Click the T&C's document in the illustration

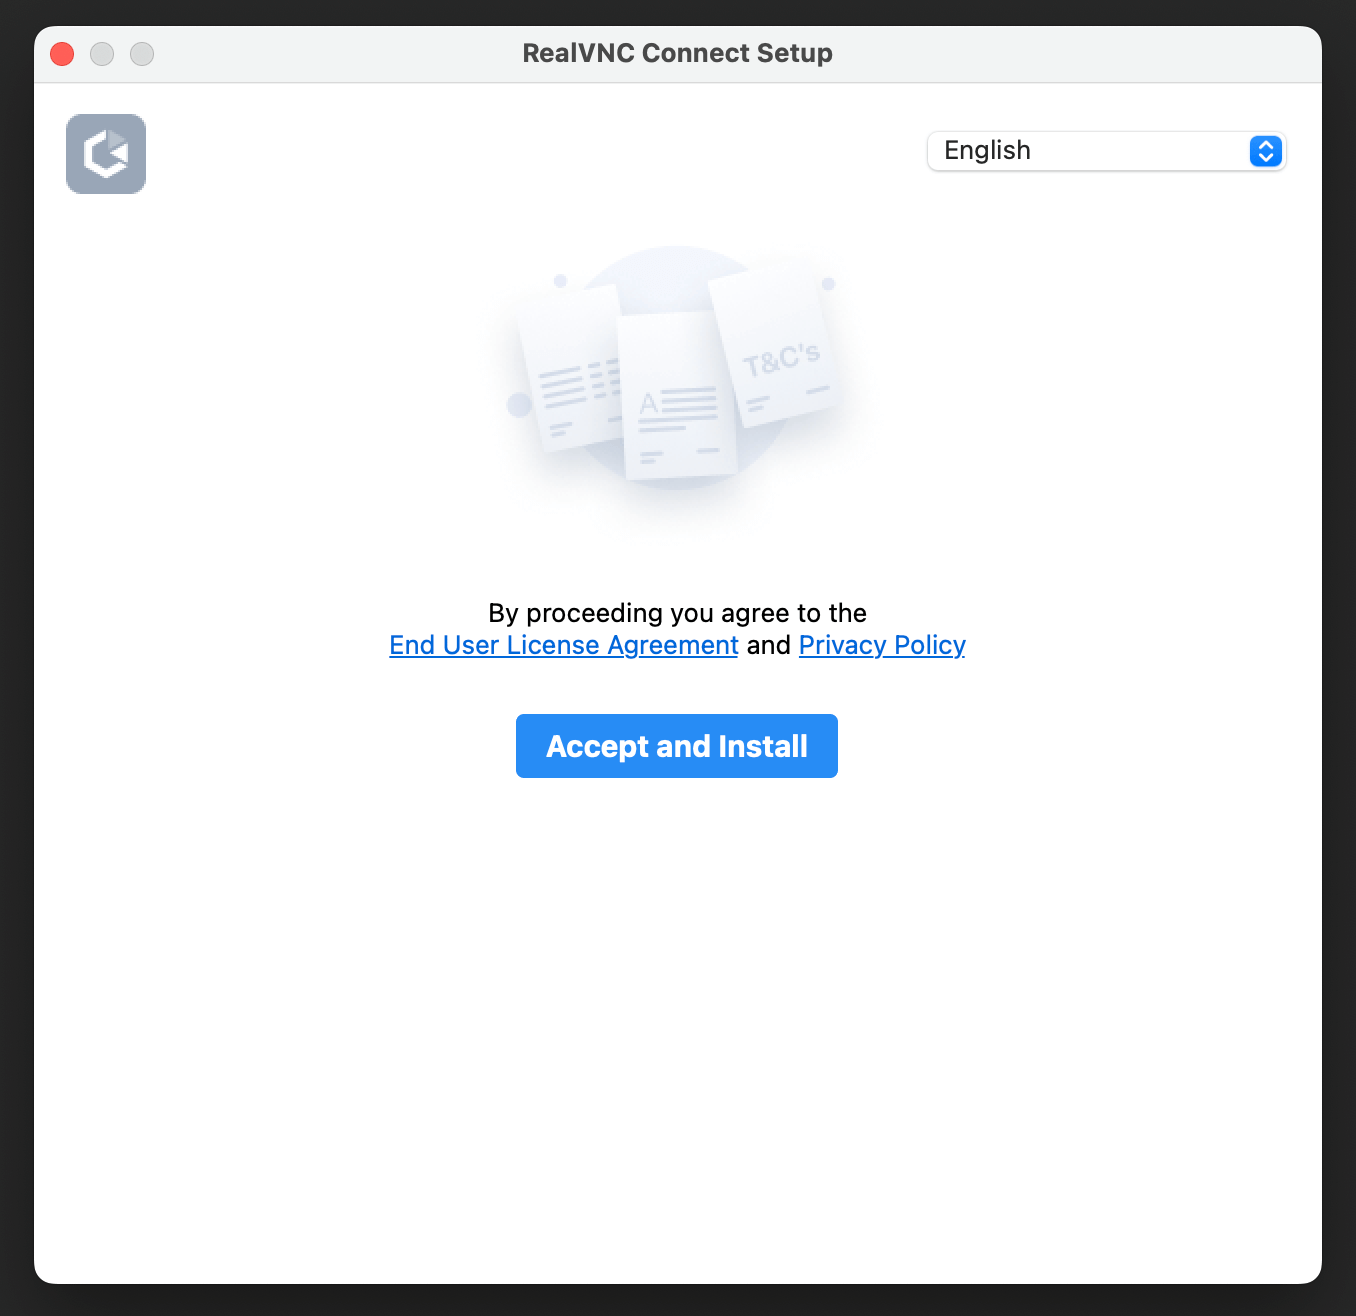(x=773, y=347)
